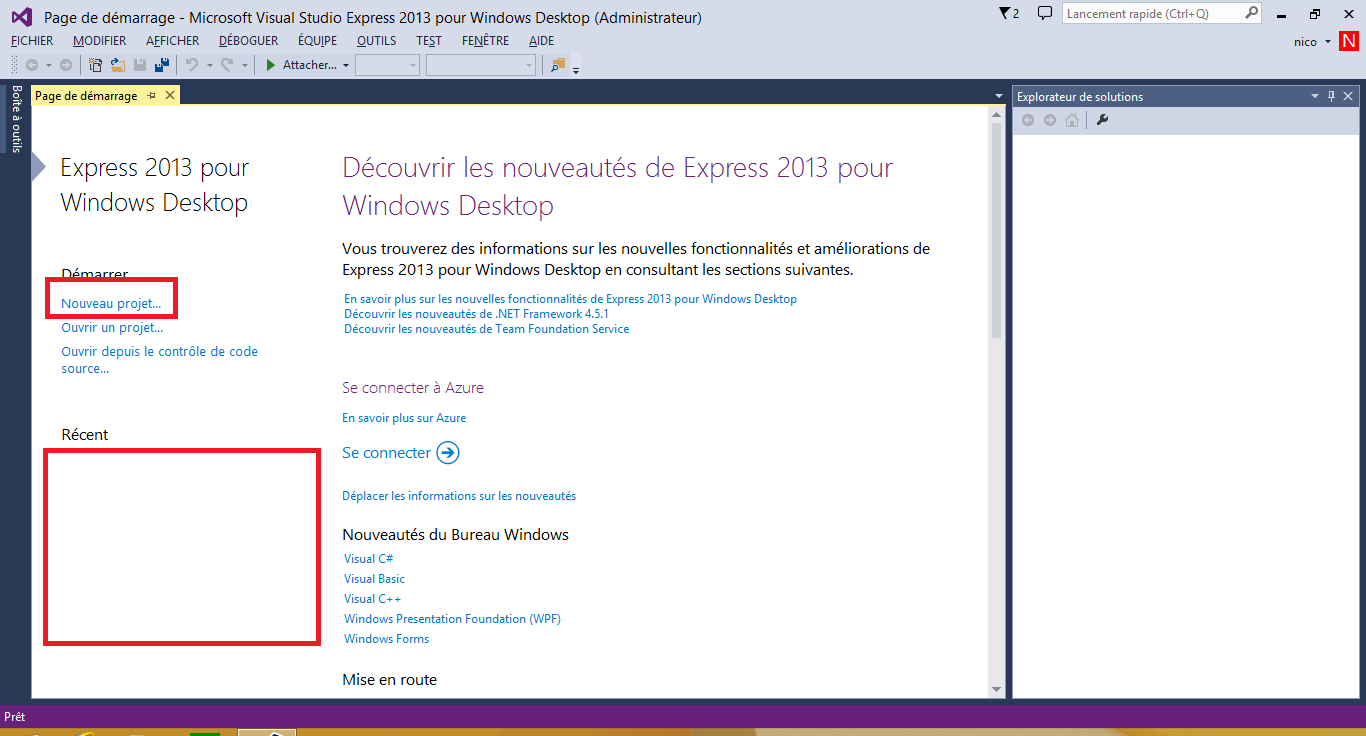The width and height of the screenshot is (1366, 736).
Task: Click Solution Explorer forward arrow icon
Action: (x=1049, y=120)
